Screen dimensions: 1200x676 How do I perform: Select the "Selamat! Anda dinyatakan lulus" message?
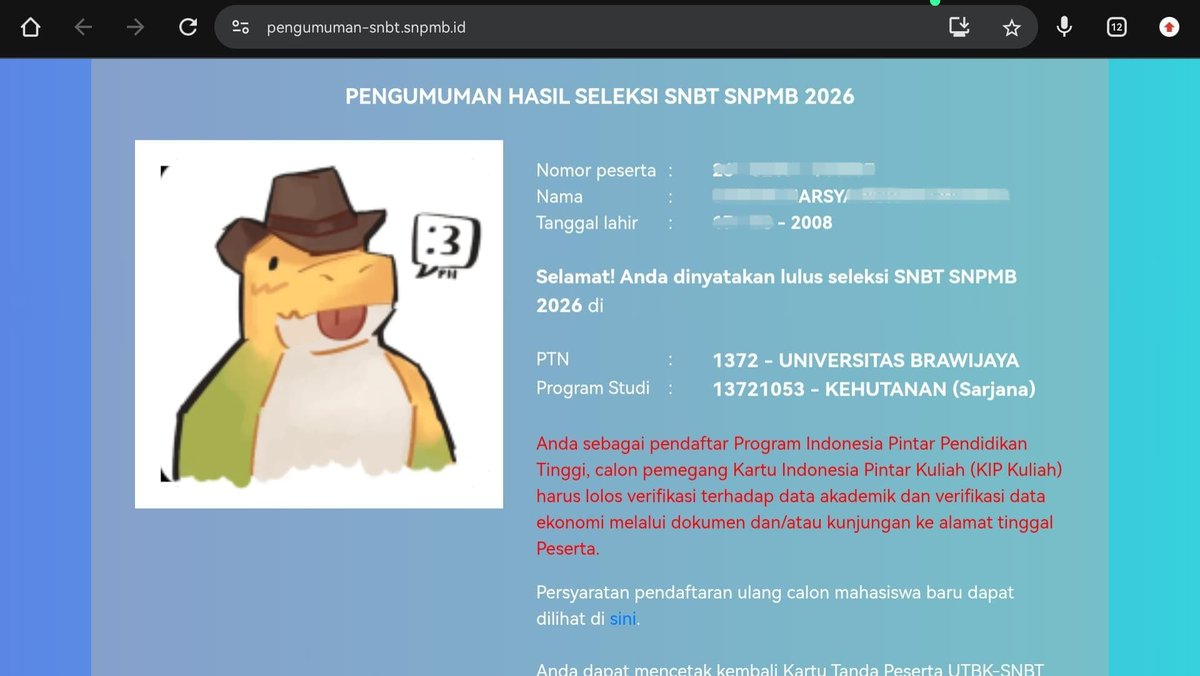click(776, 291)
